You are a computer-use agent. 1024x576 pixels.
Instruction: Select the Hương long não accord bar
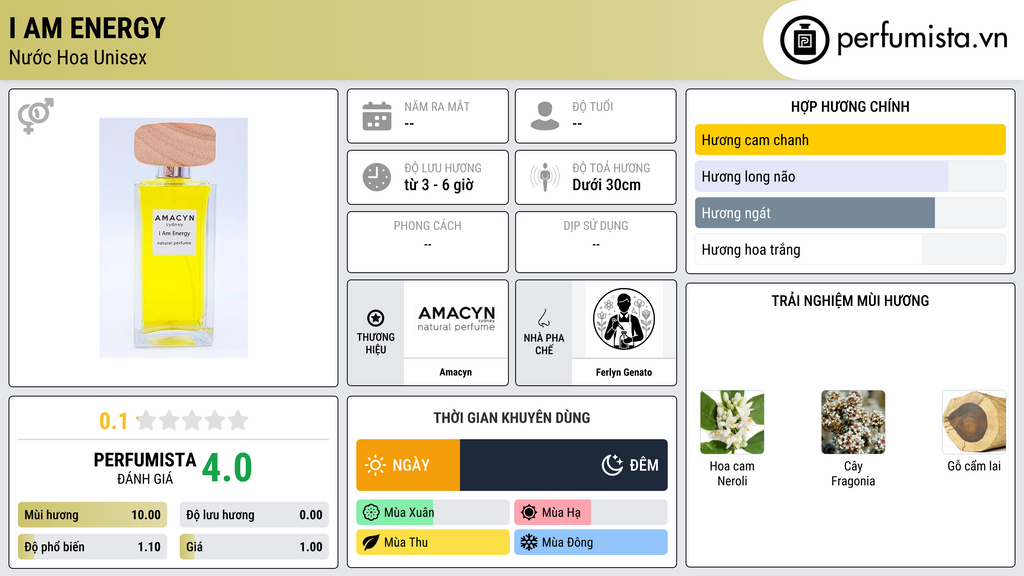(850, 176)
